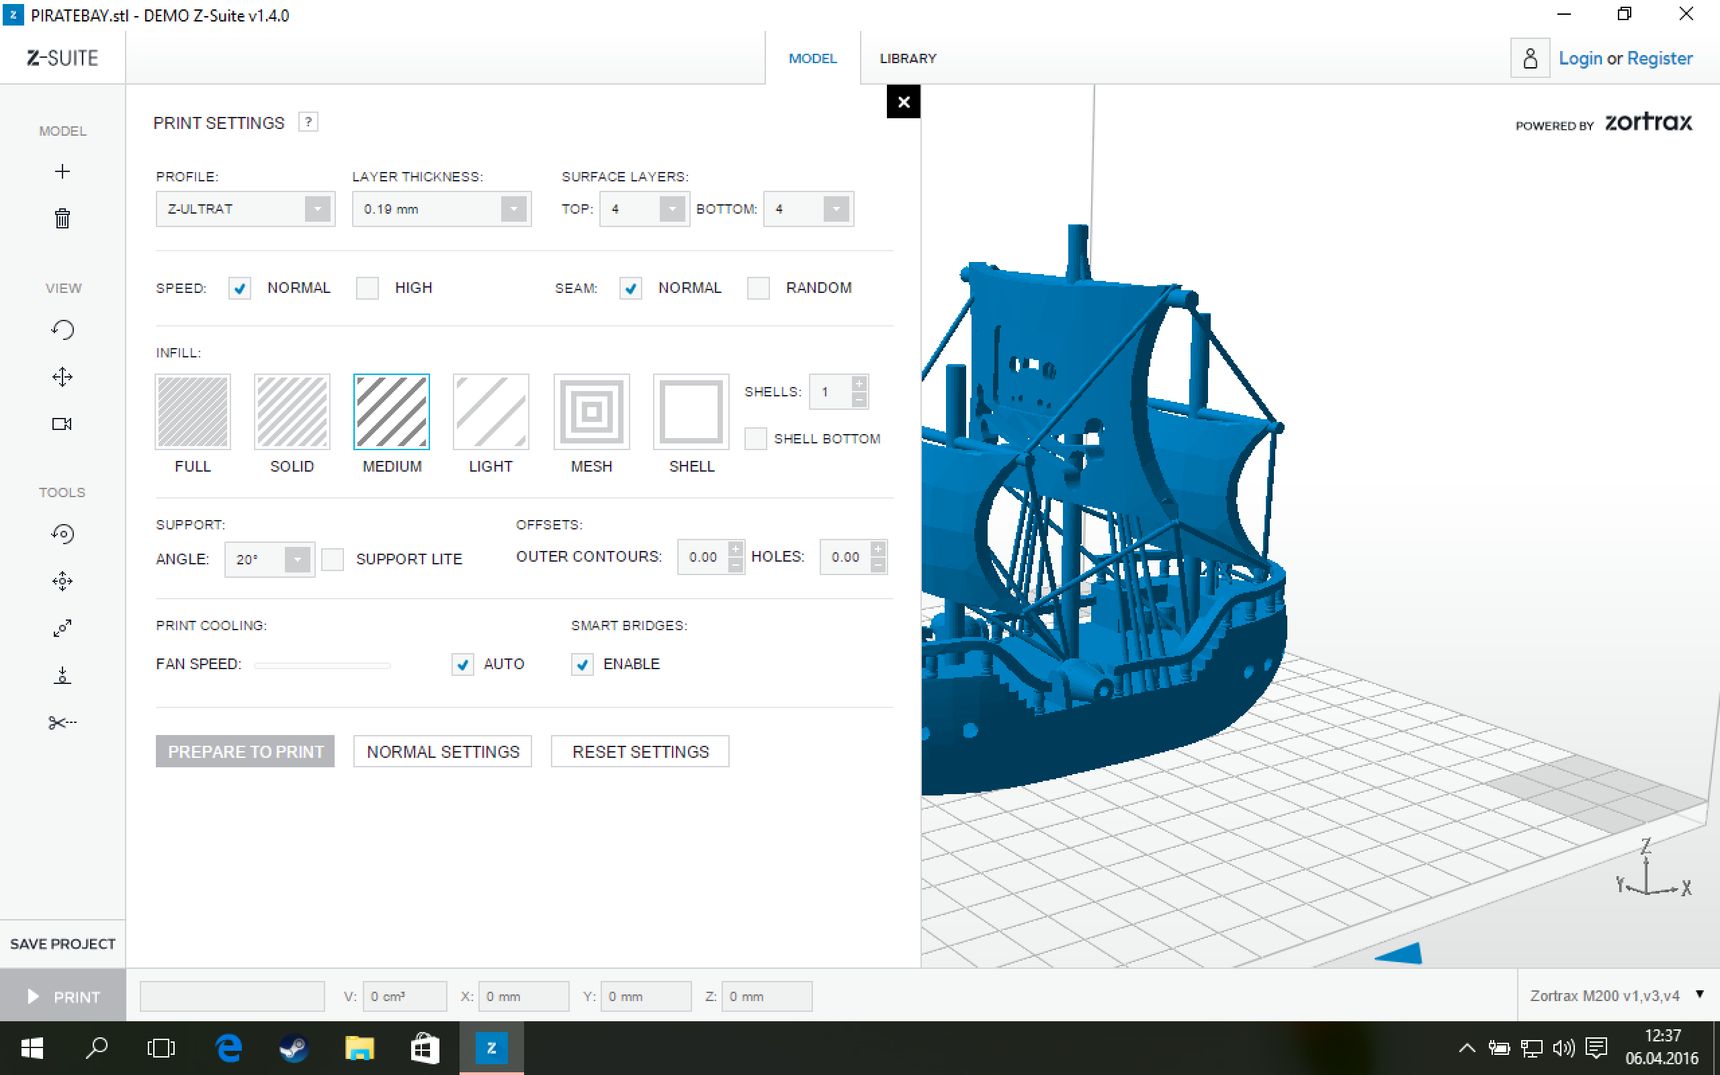Open TOP surface layers dropdown
The height and width of the screenshot is (1075, 1720).
(x=644, y=209)
